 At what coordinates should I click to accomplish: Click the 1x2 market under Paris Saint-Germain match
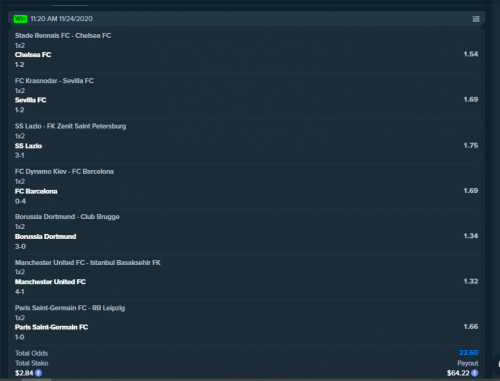pyautogui.click(x=20, y=318)
